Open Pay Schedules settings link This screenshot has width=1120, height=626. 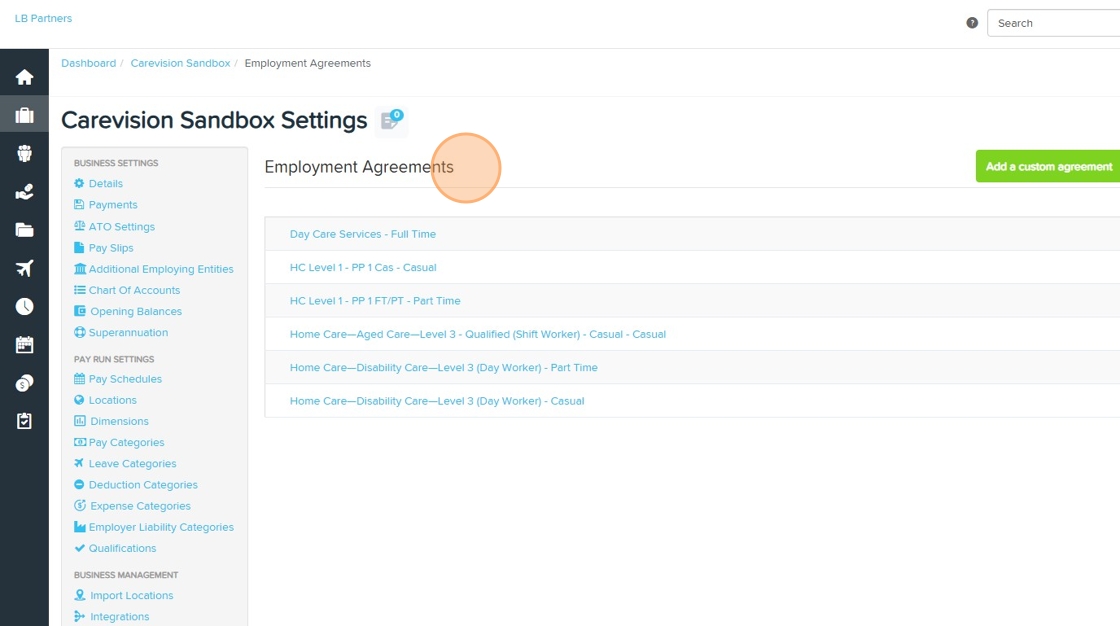(x=125, y=379)
